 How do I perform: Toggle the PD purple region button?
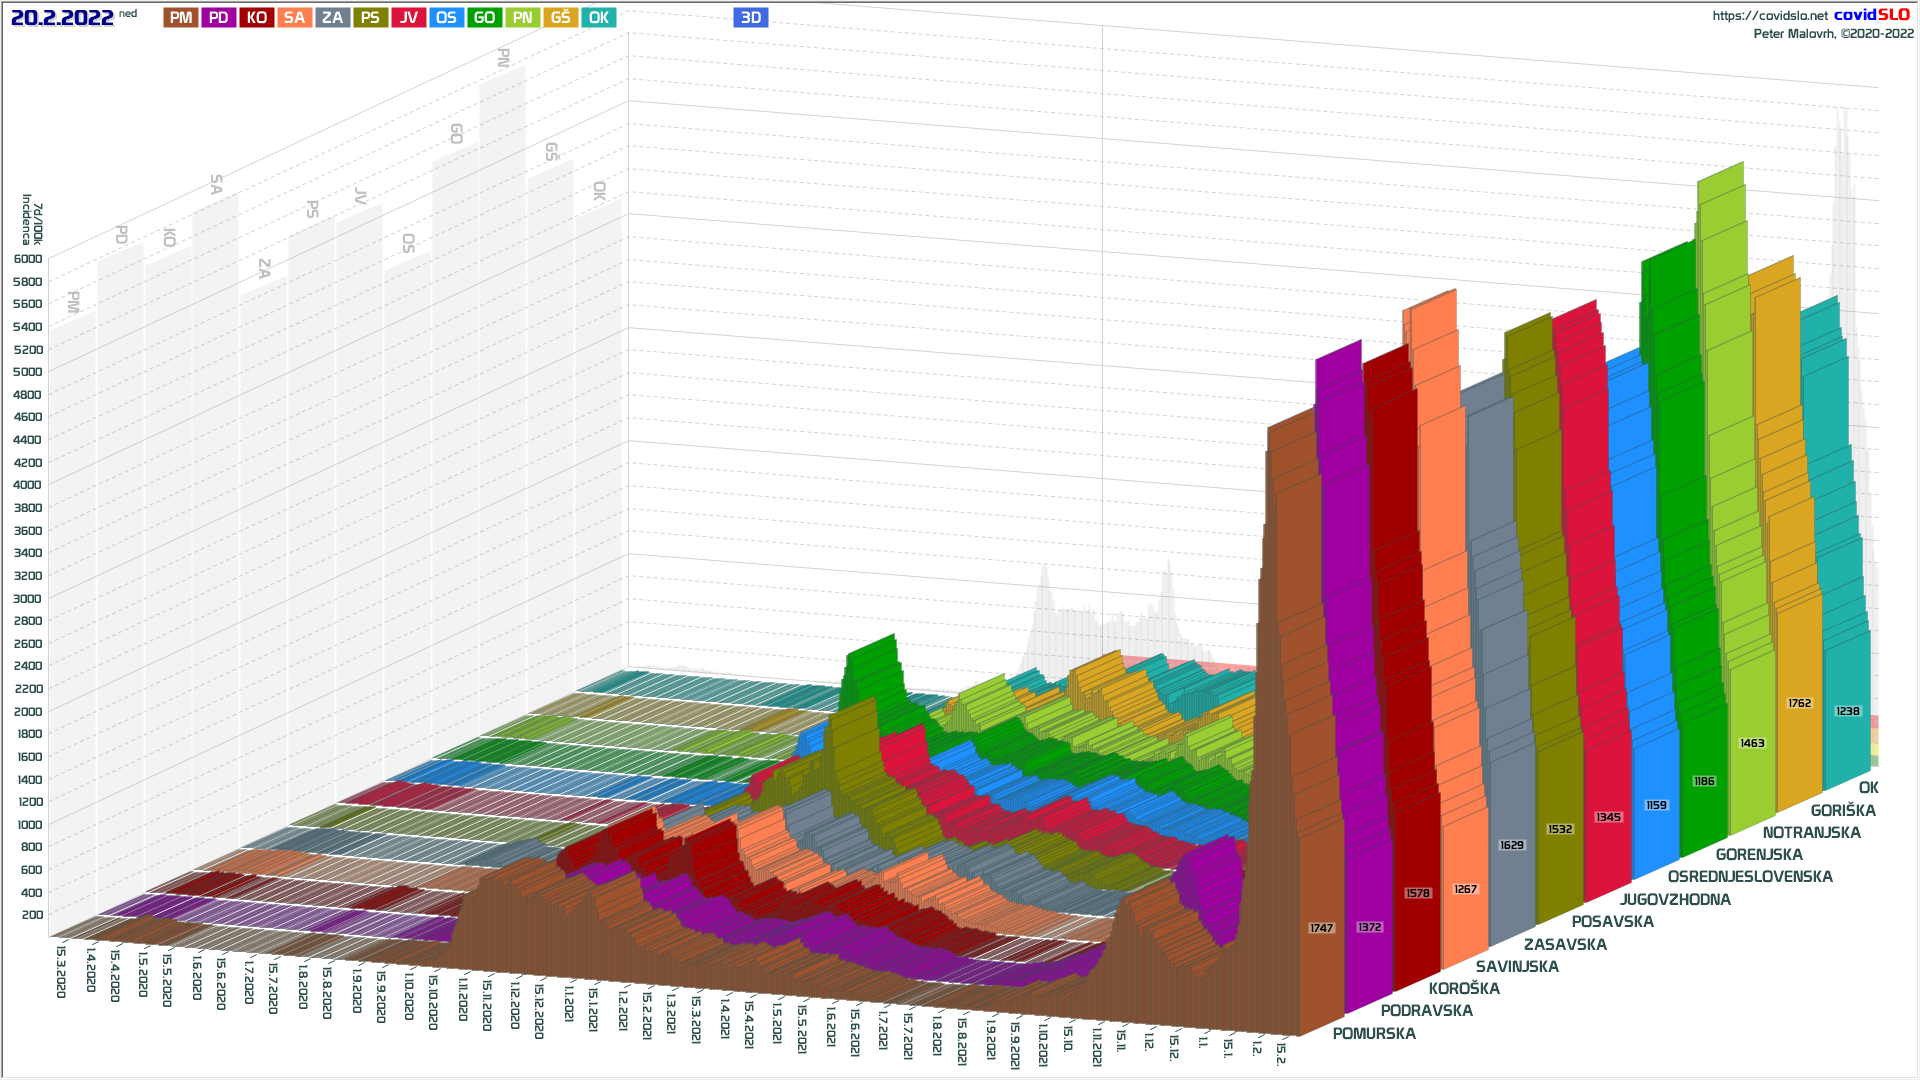(x=219, y=18)
